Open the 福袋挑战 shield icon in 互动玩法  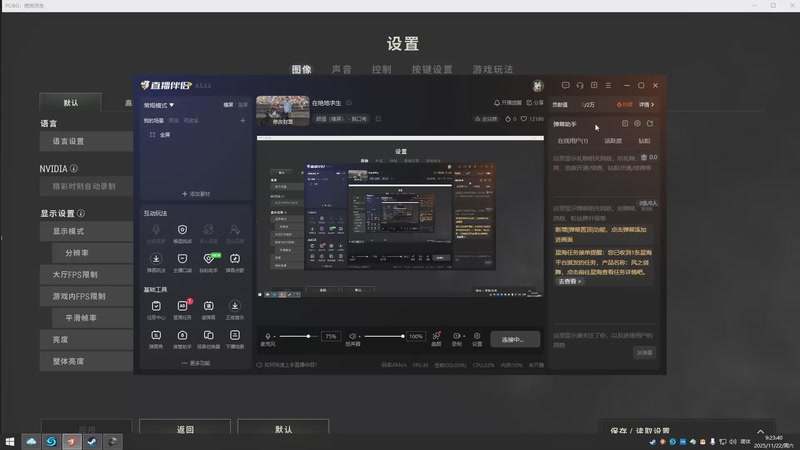tap(182, 230)
